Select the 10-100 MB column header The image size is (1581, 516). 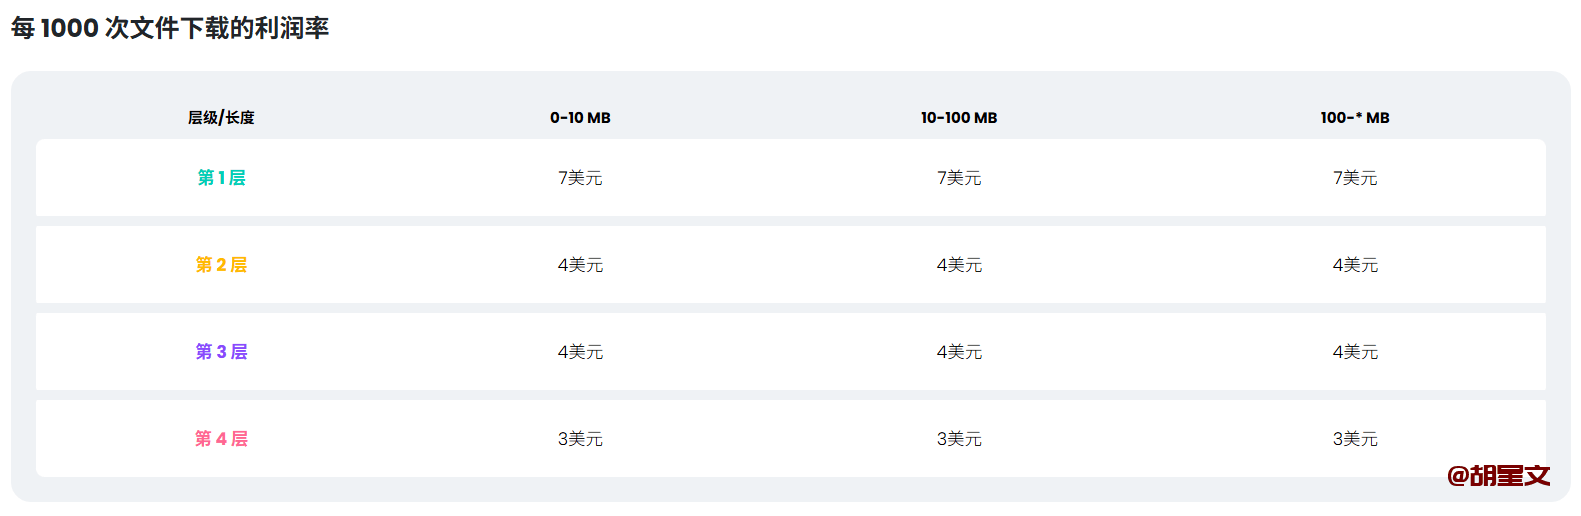pyautogui.click(x=959, y=118)
